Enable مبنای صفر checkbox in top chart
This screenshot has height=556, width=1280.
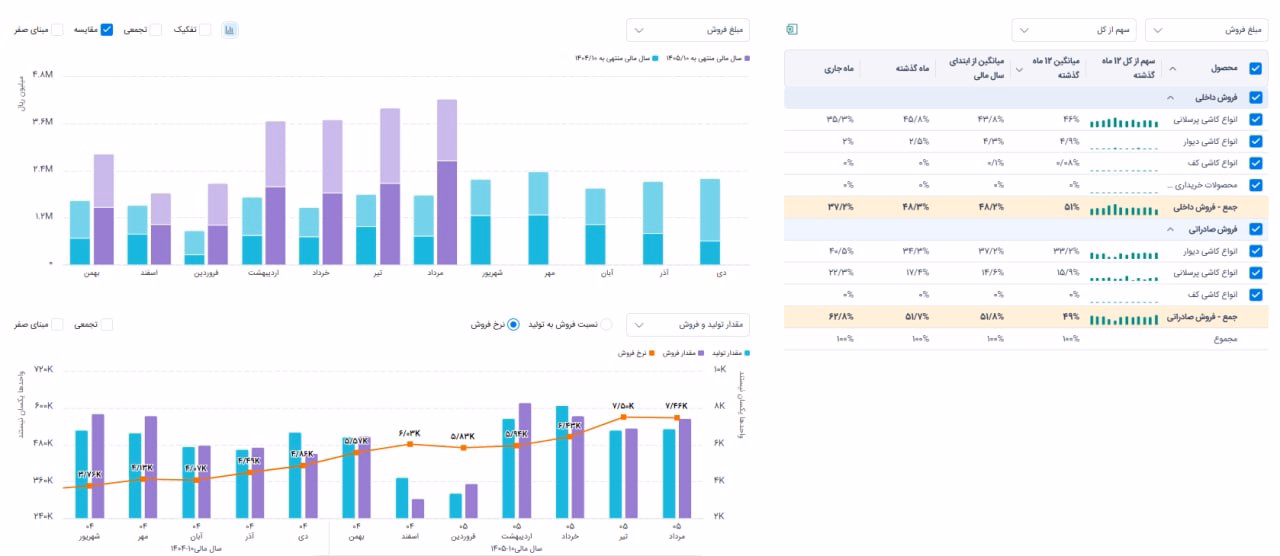click(57, 30)
